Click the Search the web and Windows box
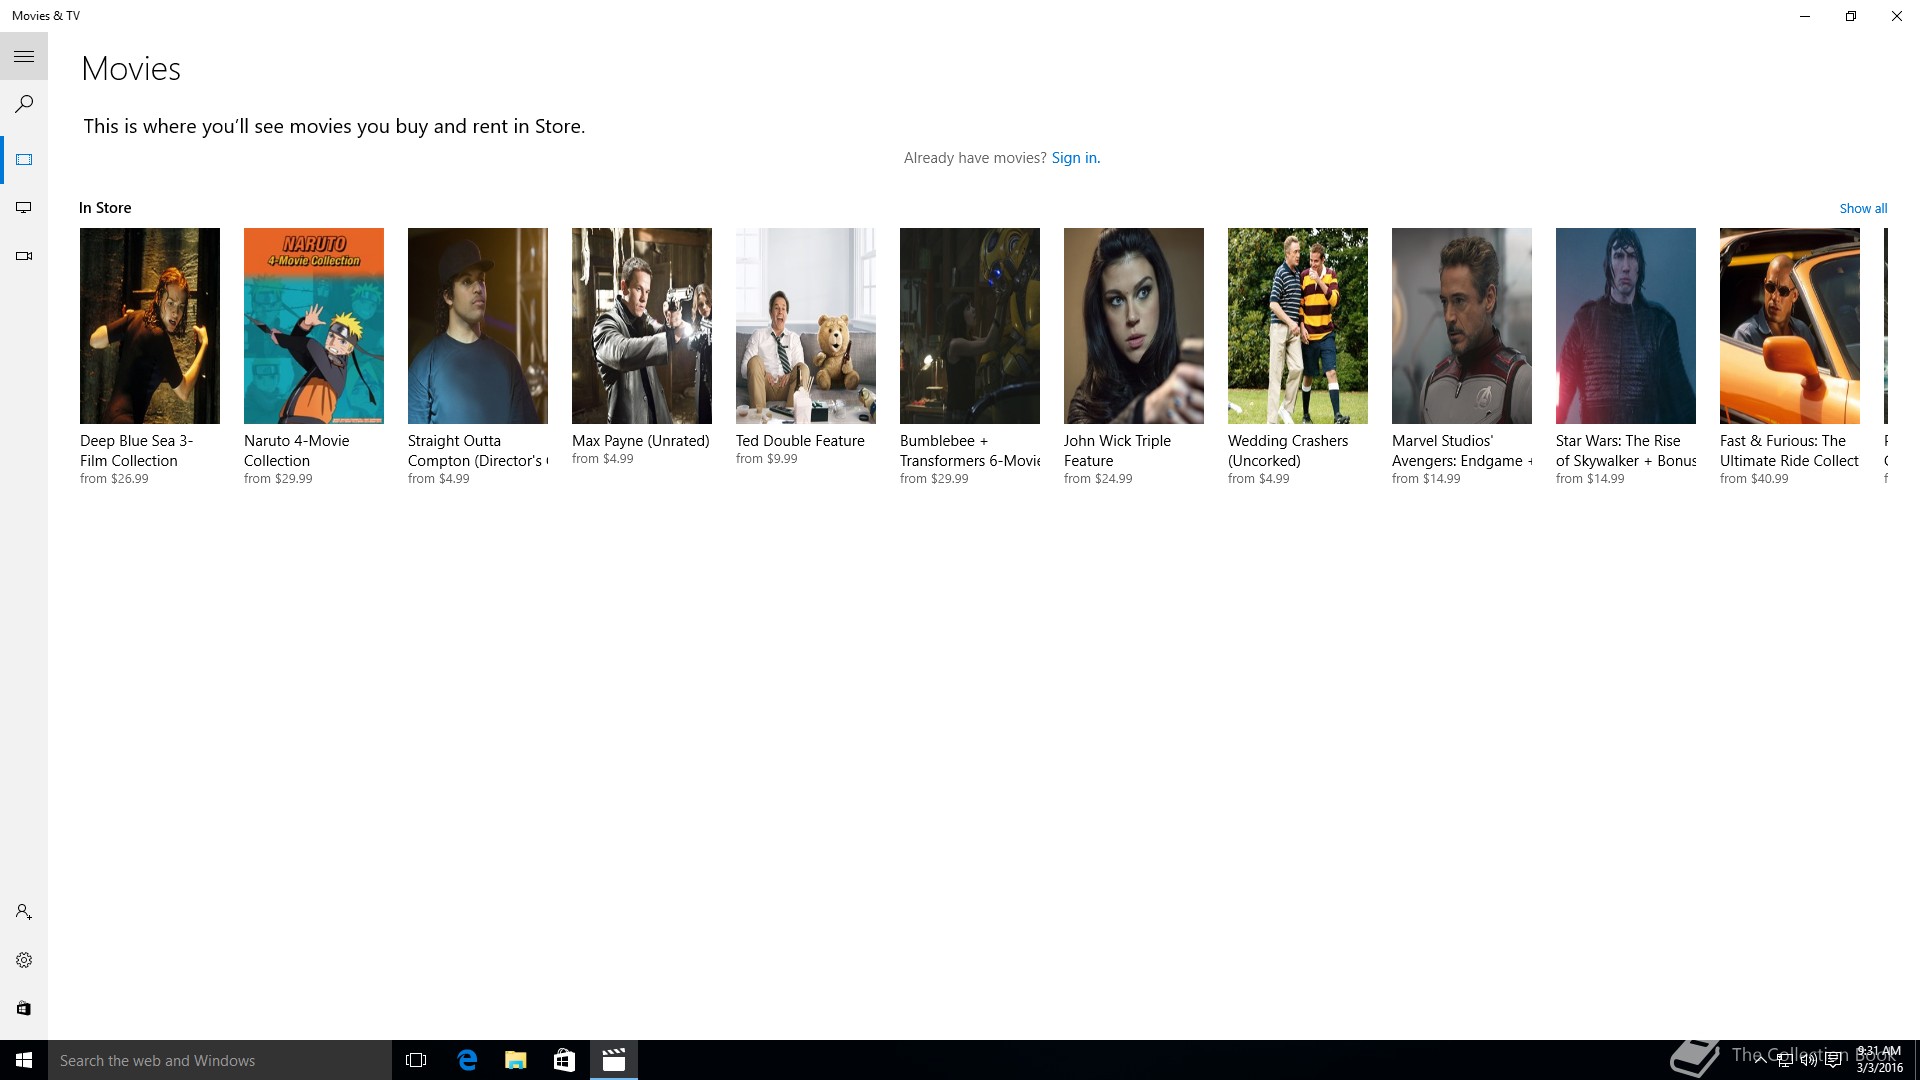The image size is (1920, 1080). pyautogui.click(x=220, y=1060)
